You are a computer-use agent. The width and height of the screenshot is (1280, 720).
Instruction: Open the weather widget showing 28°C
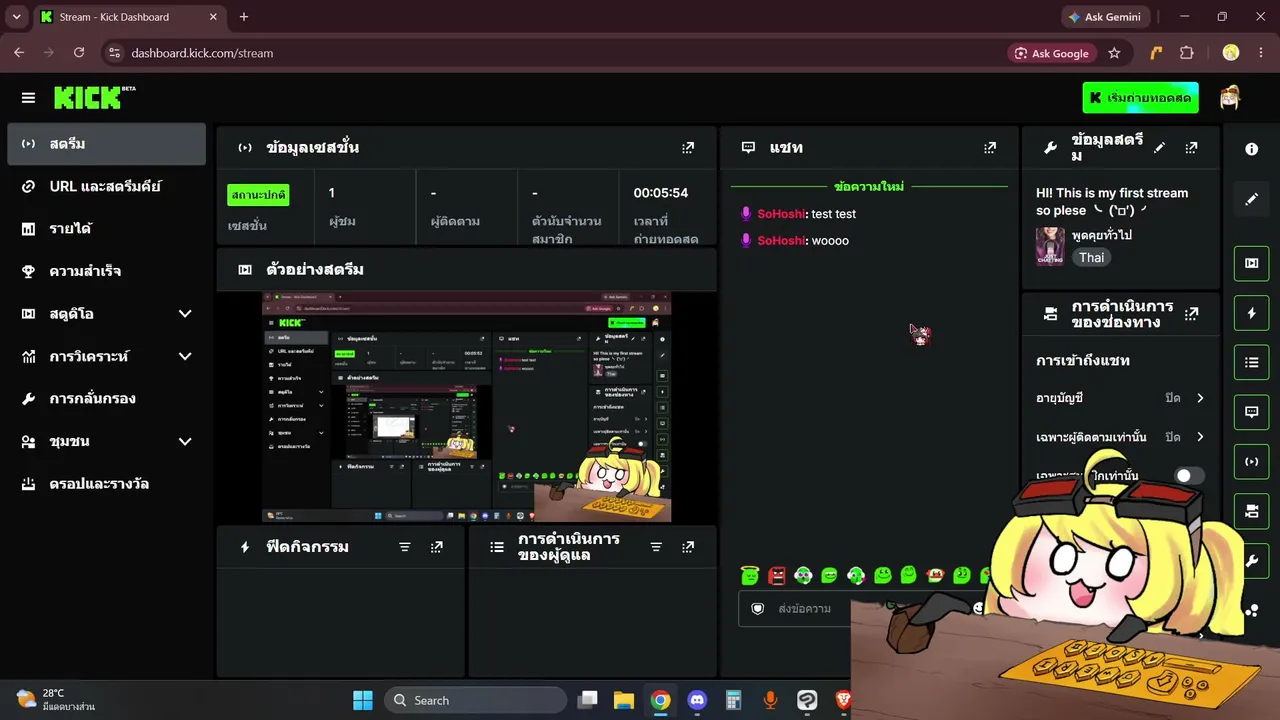click(56, 699)
